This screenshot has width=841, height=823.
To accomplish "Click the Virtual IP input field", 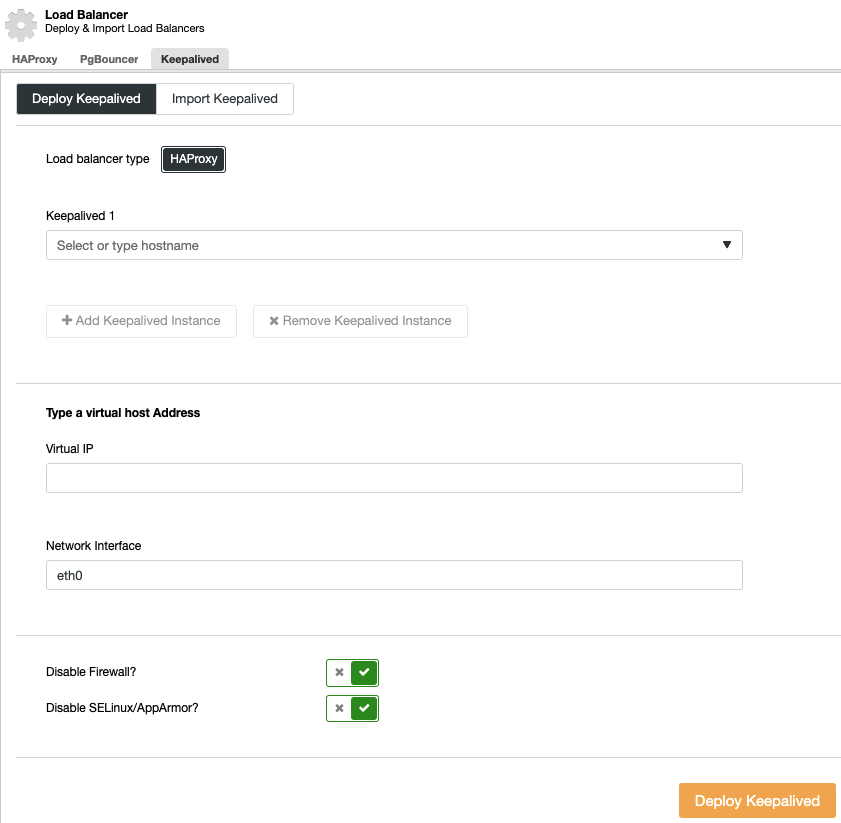I will (394, 478).
